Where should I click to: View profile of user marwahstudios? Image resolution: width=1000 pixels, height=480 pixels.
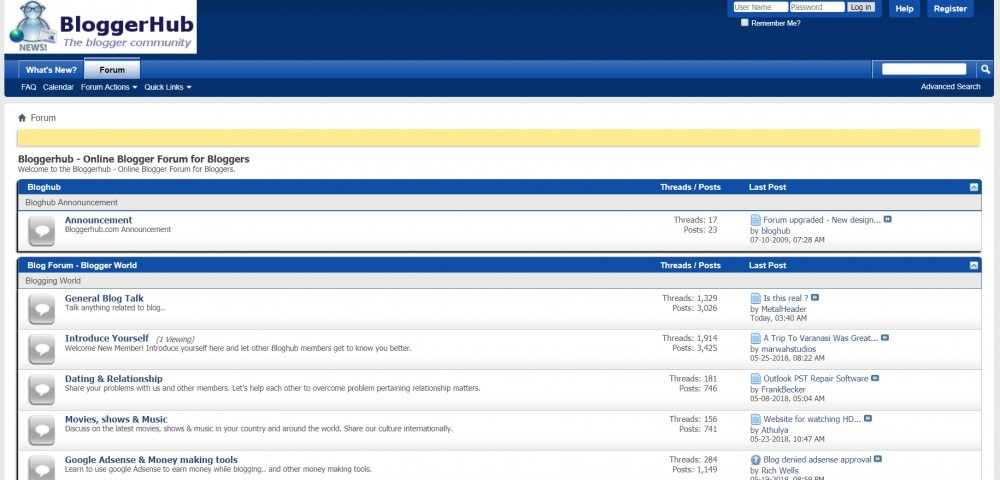point(788,349)
